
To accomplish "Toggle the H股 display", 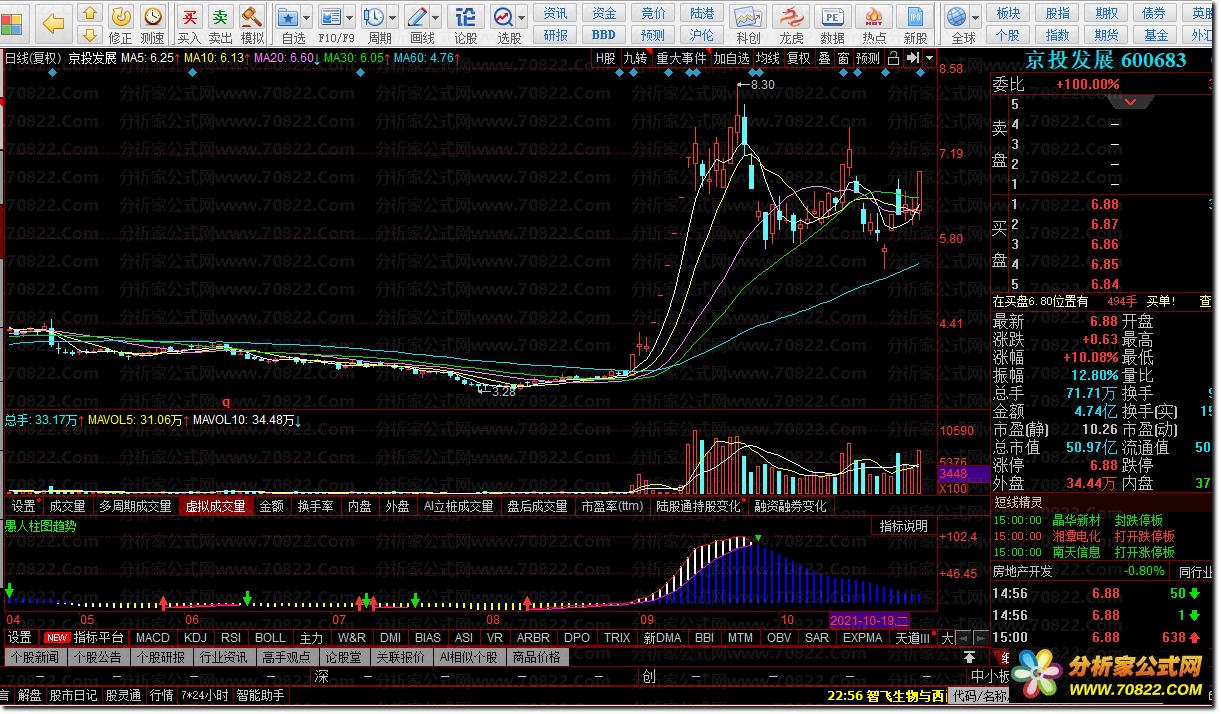I will [x=605, y=58].
